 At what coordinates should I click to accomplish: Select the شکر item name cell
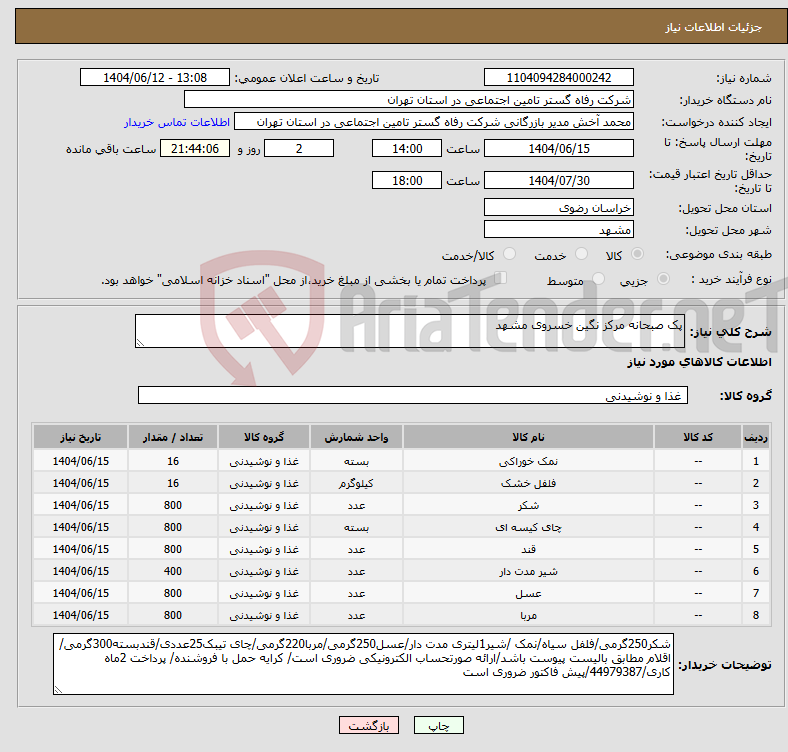(x=528, y=505)
